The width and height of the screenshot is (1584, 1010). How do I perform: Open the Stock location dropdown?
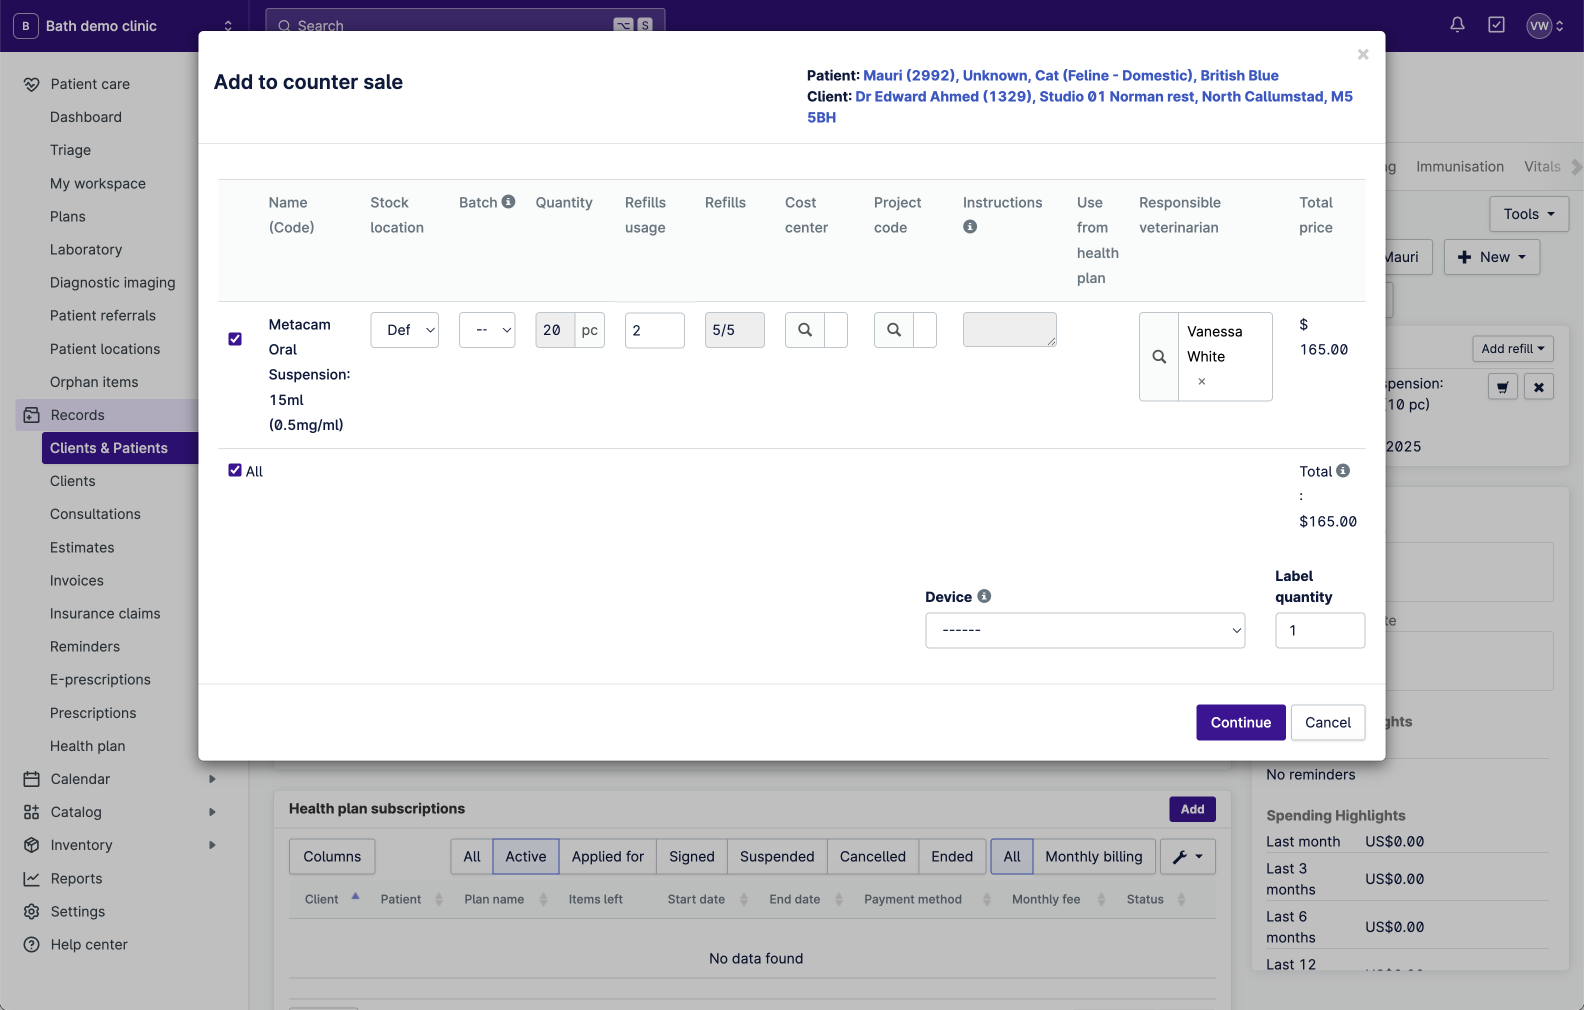(405, 330)
